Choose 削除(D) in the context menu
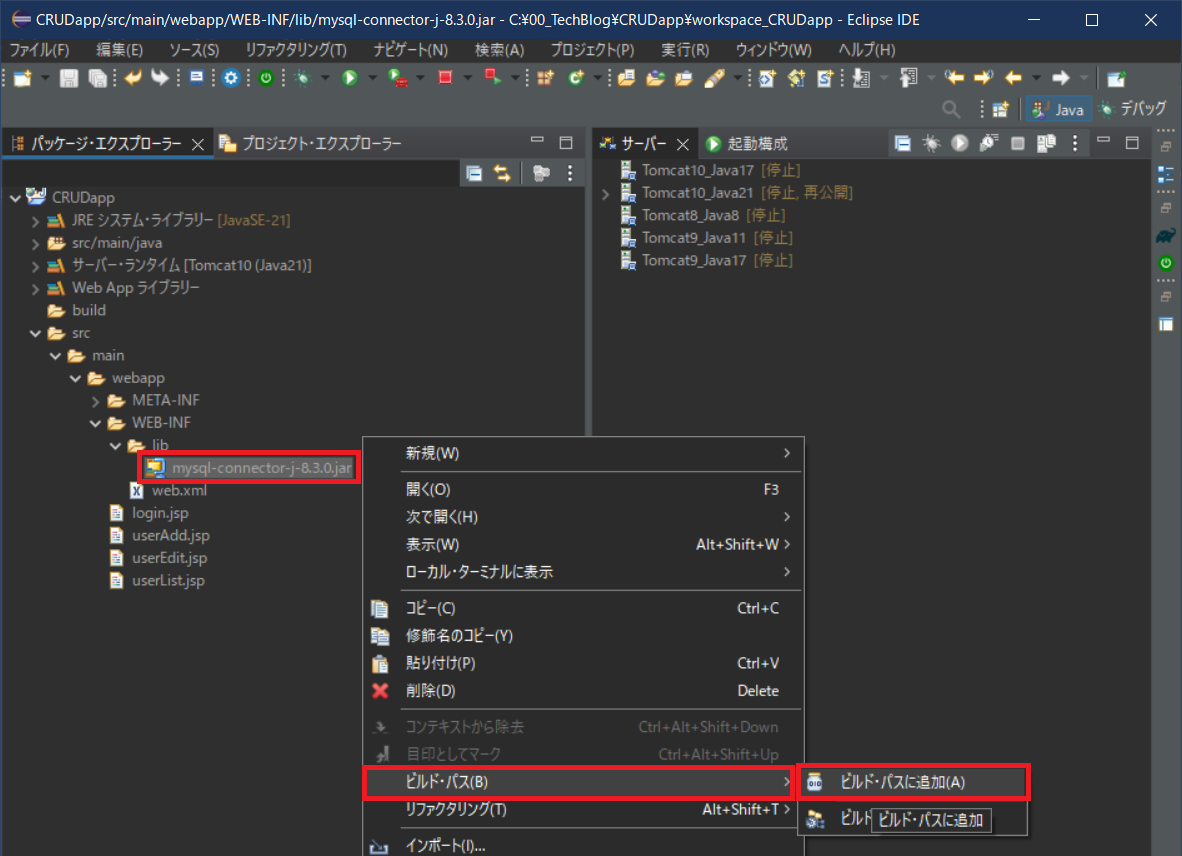The height and width of the screenshot is (856, 1182). coord(583,691)
